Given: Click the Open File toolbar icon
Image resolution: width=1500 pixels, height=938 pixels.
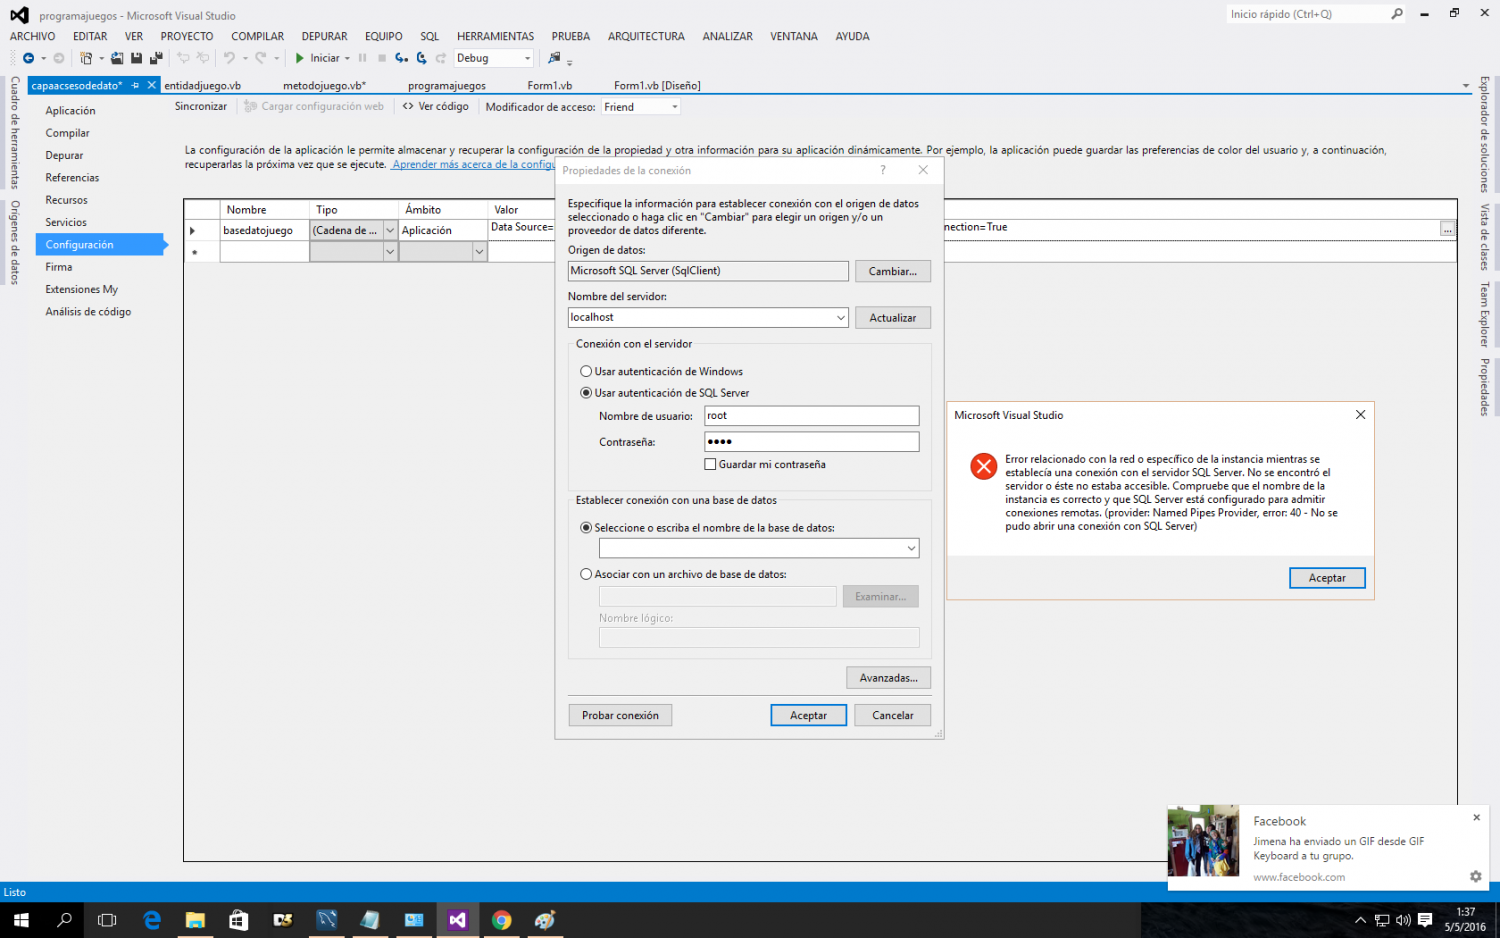Looking at the screenshot, I should [117, 58].
